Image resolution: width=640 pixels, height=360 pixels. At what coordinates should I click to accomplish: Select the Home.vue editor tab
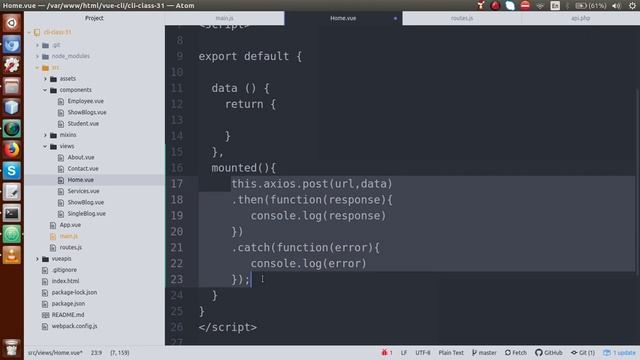[343, 18]
